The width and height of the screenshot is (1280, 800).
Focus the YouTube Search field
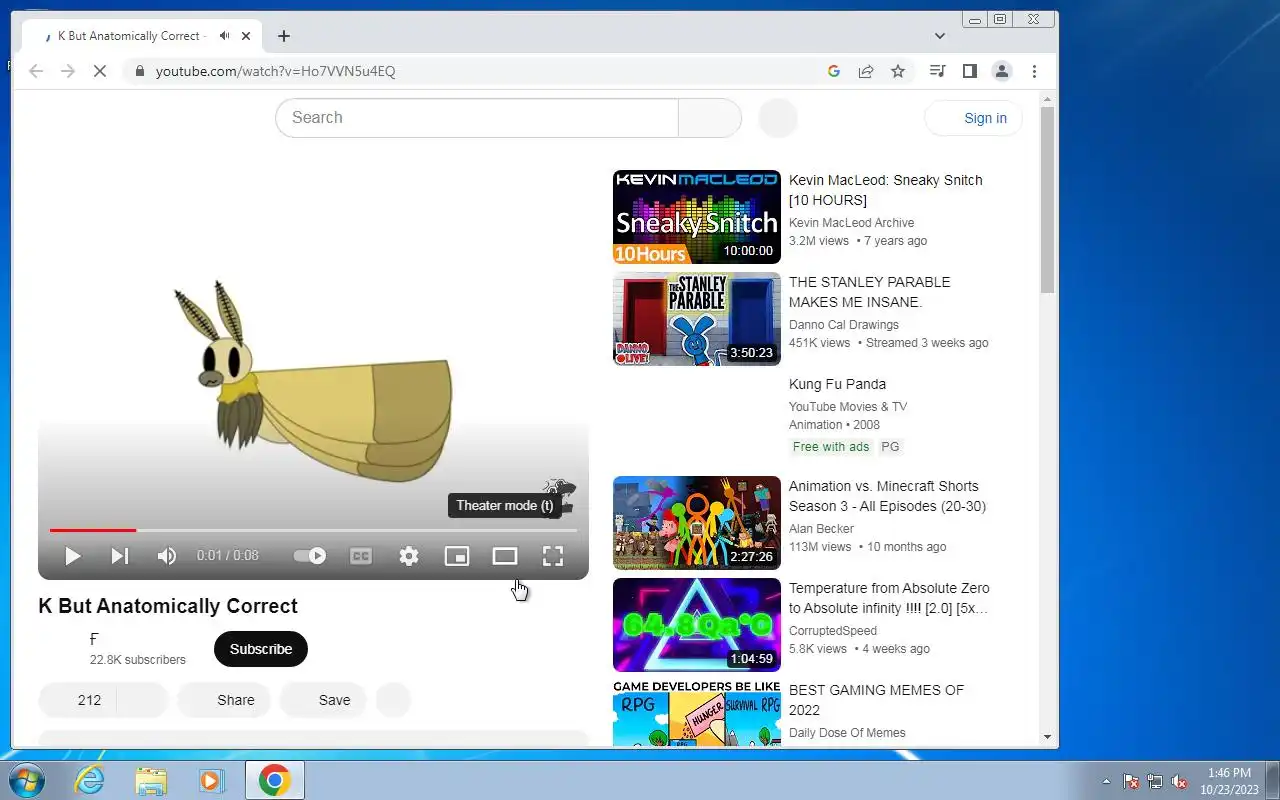[477, 118]
